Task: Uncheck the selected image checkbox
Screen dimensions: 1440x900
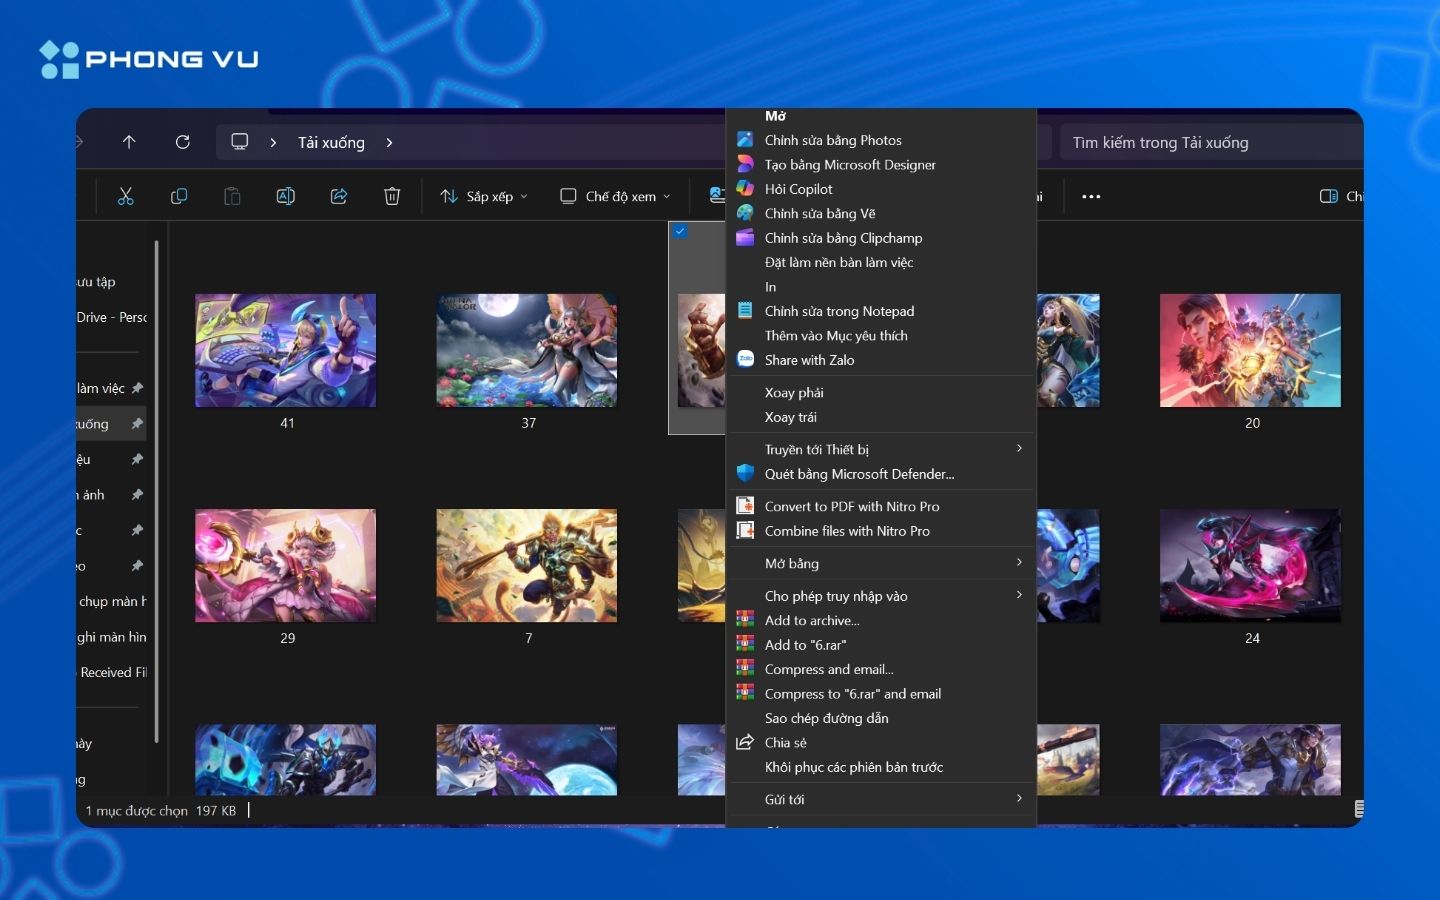Action: pos(680,231)
